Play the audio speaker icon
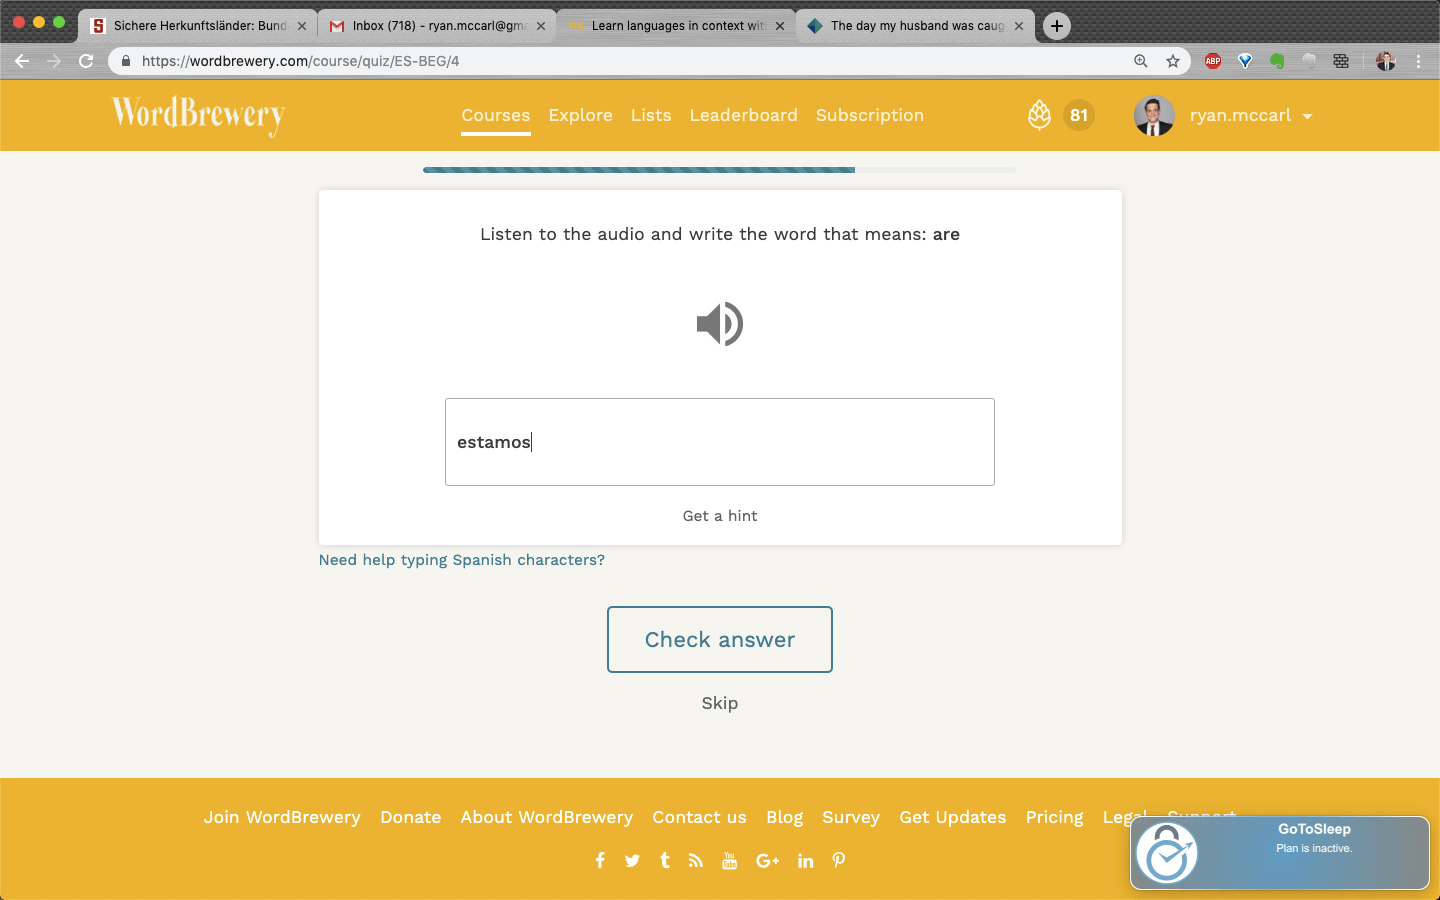This screenshot has height=900, width=1440. pyautogui.click(x=720, y=324)
